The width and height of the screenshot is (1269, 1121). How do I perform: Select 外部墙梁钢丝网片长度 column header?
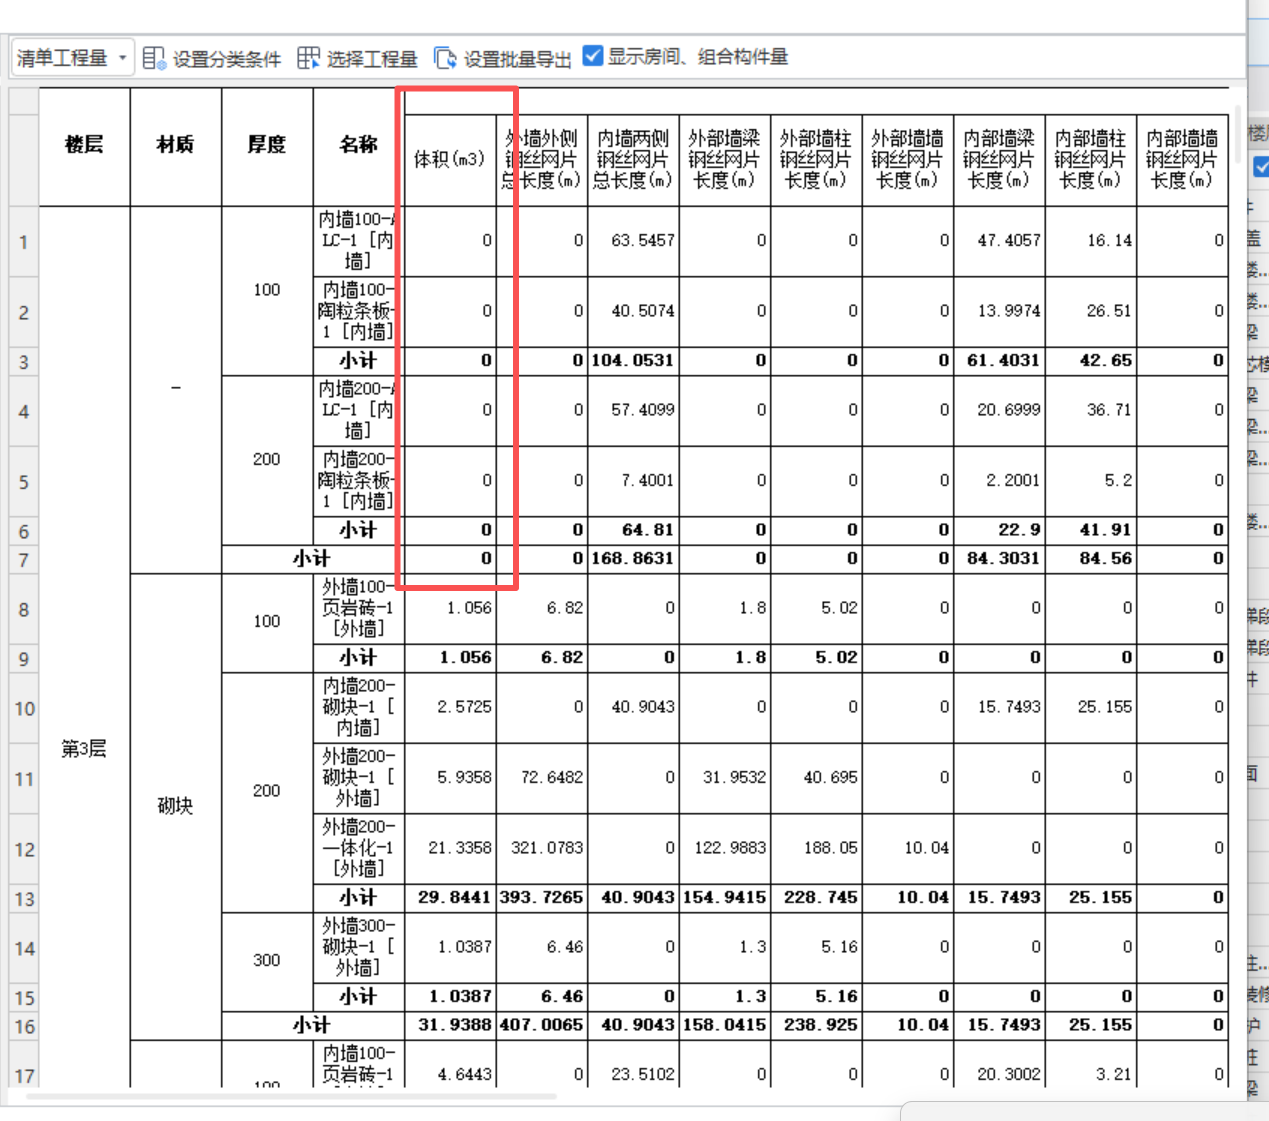point(724,159)
